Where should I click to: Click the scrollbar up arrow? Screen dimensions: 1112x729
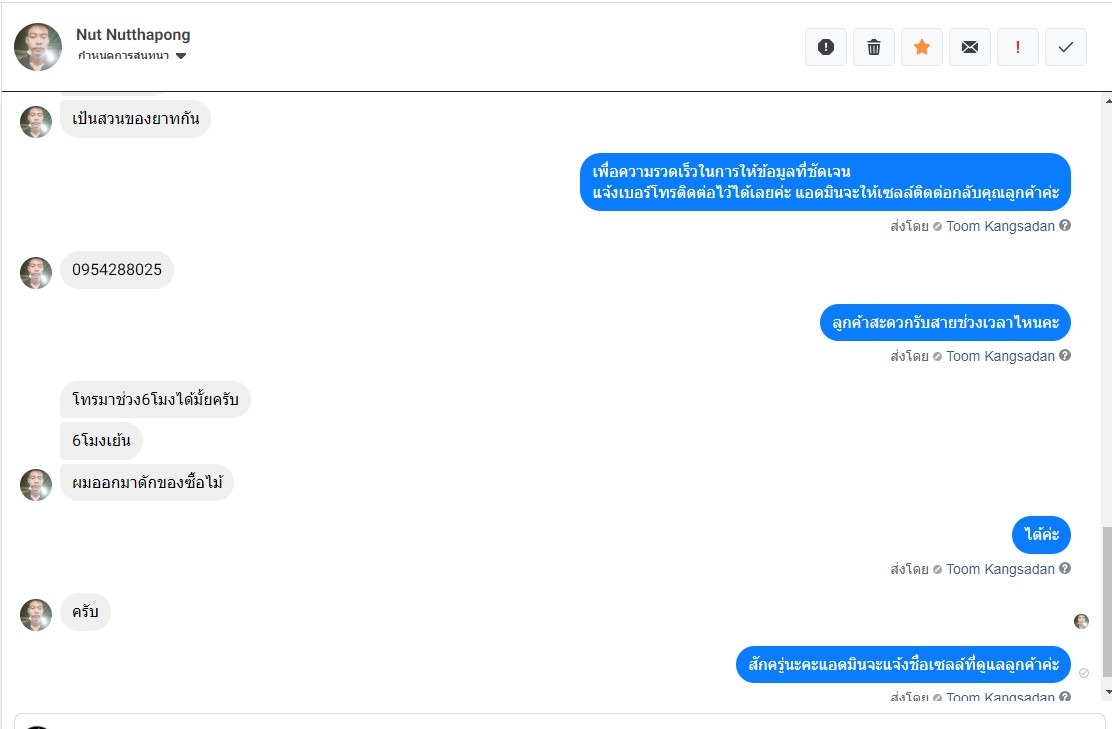[x=1106, y=101]
